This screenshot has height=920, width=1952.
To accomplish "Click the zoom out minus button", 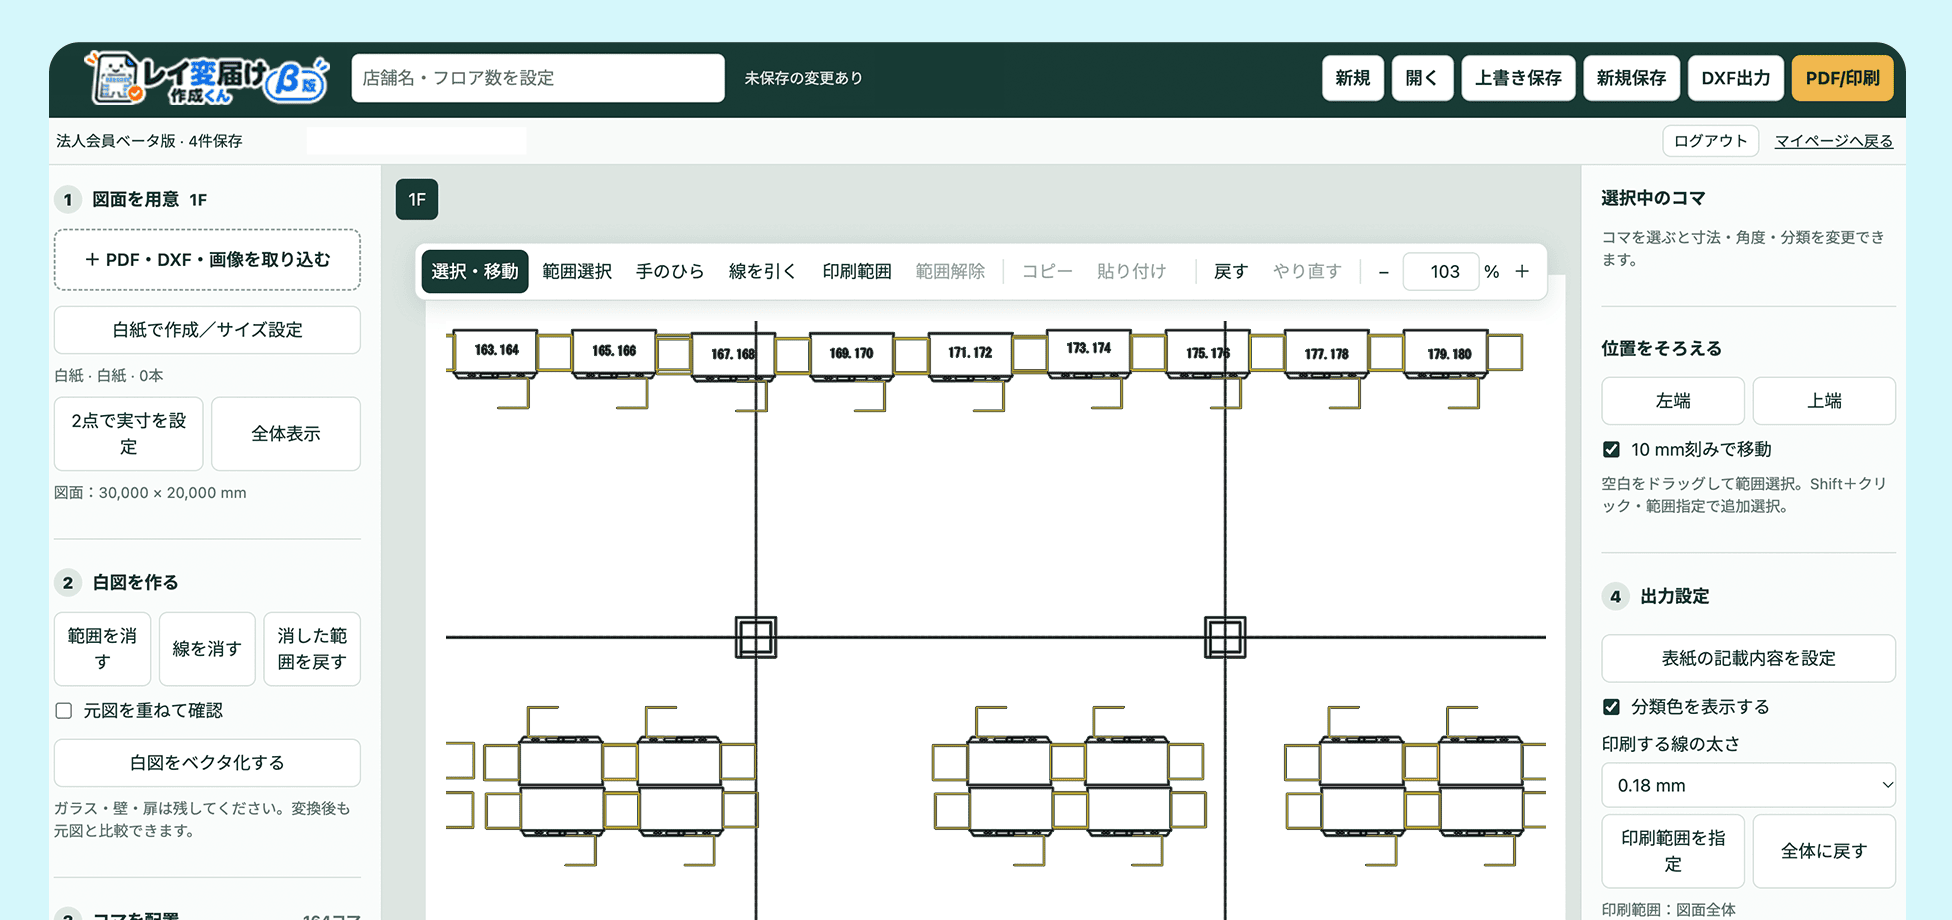I will point(1383,272).
